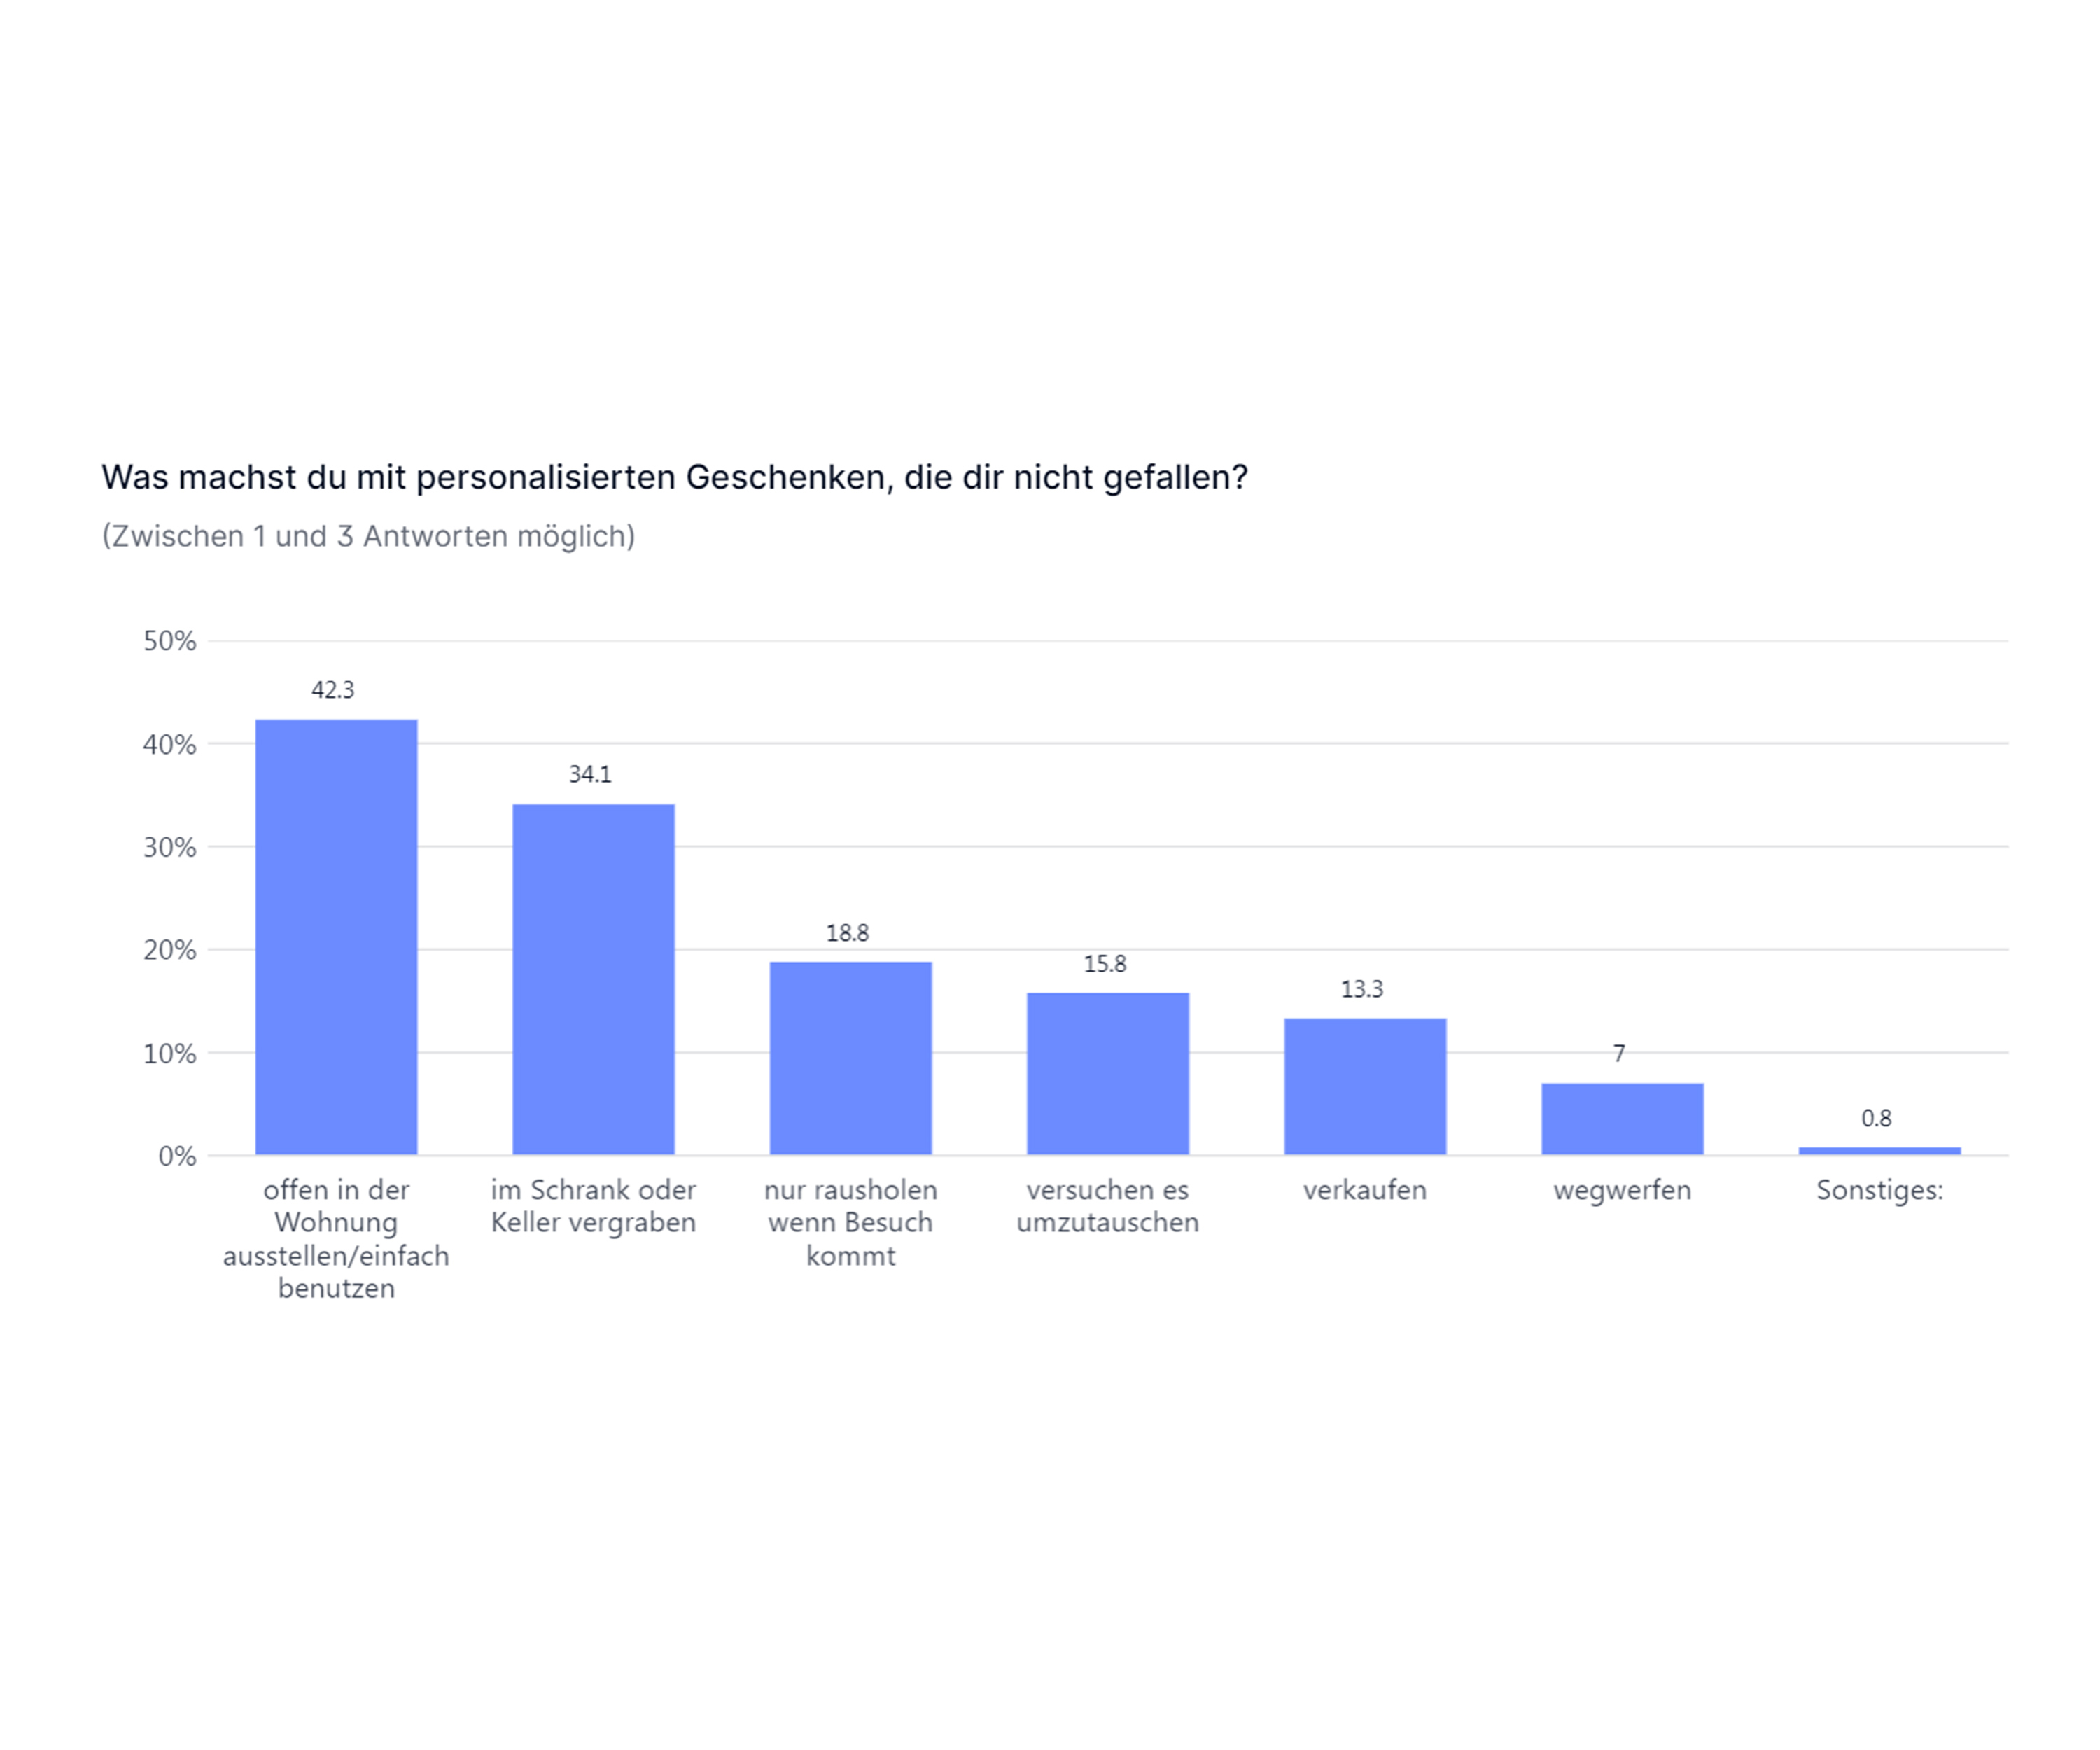Select the 15.8 value label
The image size is (2100, 1750).
coord(1104,964)
